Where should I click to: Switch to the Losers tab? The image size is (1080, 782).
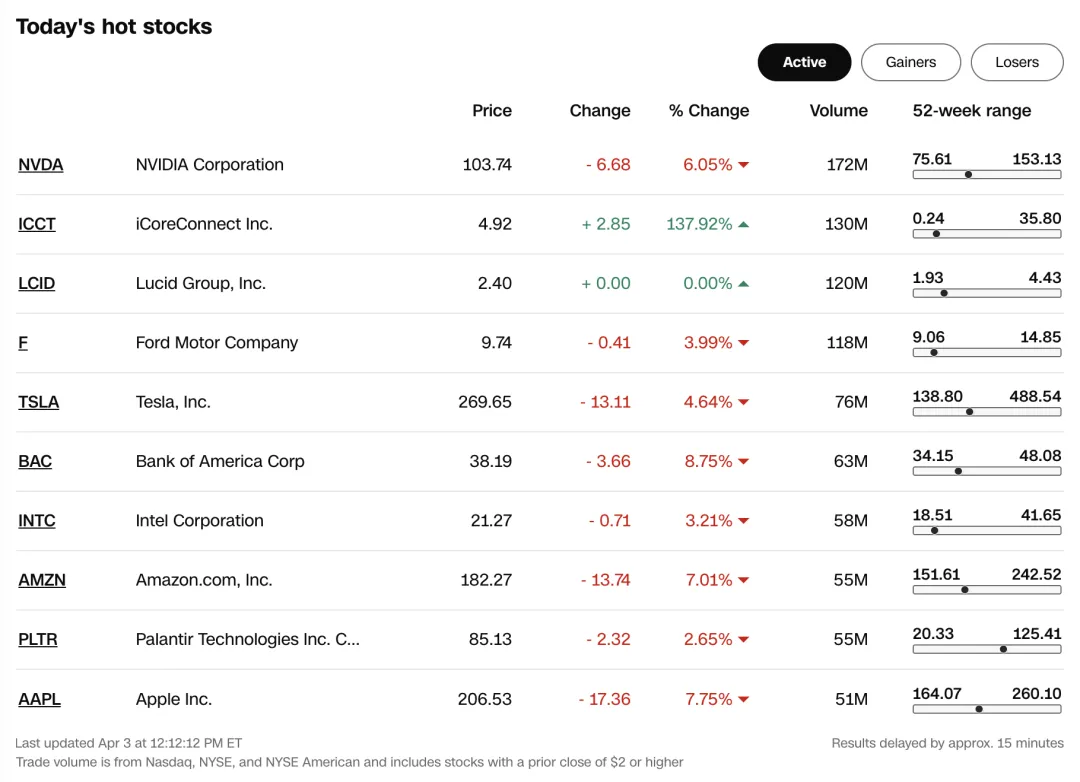click(1016, 62)
